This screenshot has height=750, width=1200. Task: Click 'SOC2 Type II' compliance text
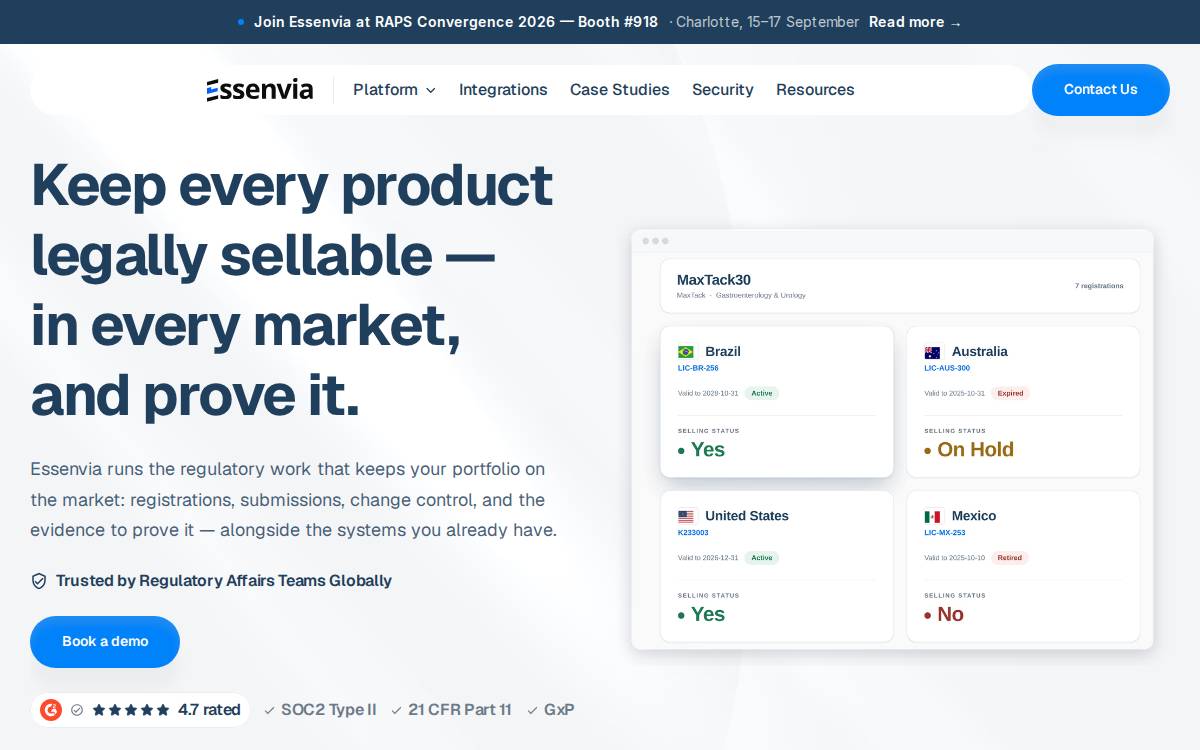tap(329, 710)
